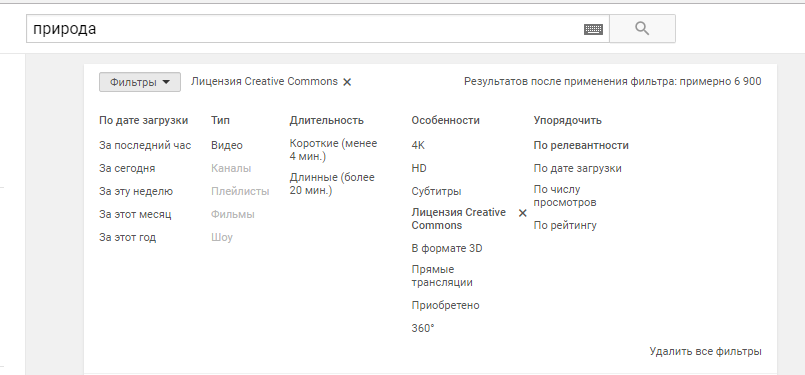Screen dimensions: 805x375
Task: Enable the Приобретено filter
Action: click(445, 306)
